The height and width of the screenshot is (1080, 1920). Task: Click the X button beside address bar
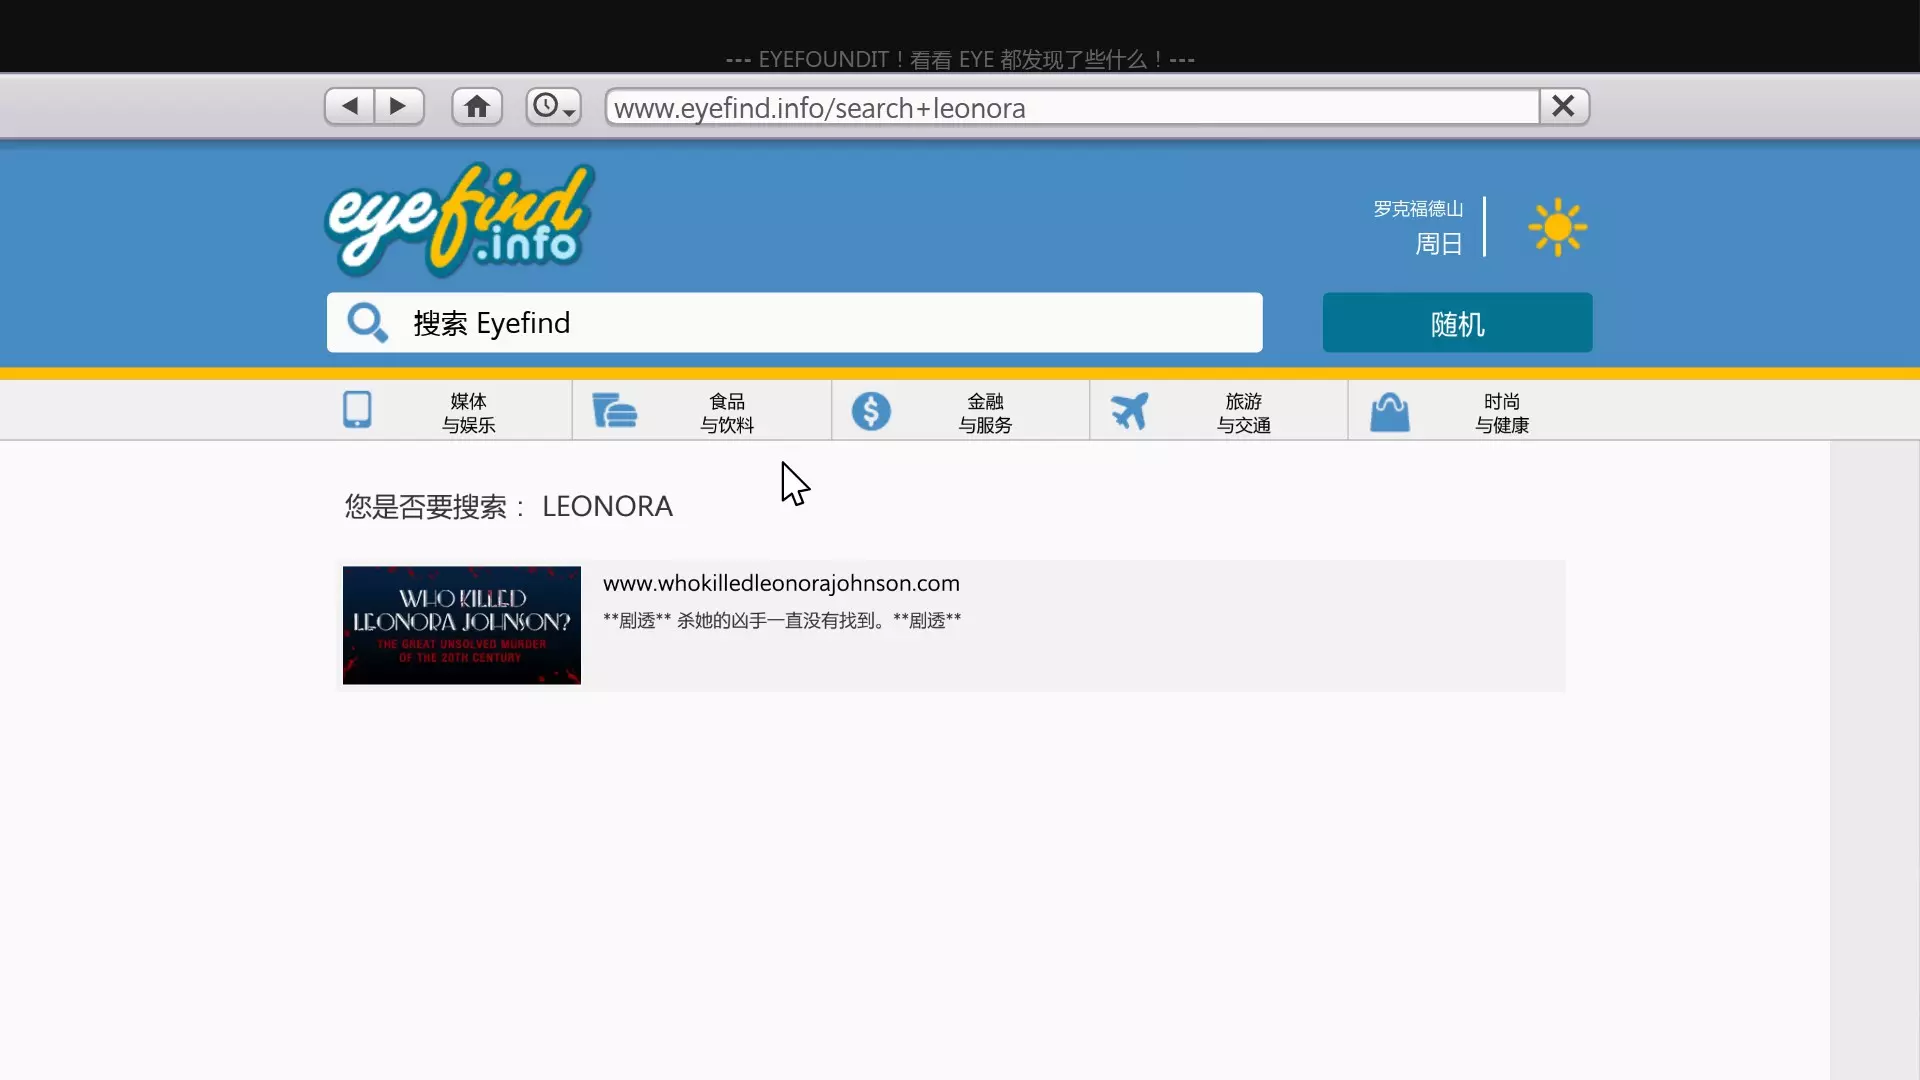[1564, 106]
